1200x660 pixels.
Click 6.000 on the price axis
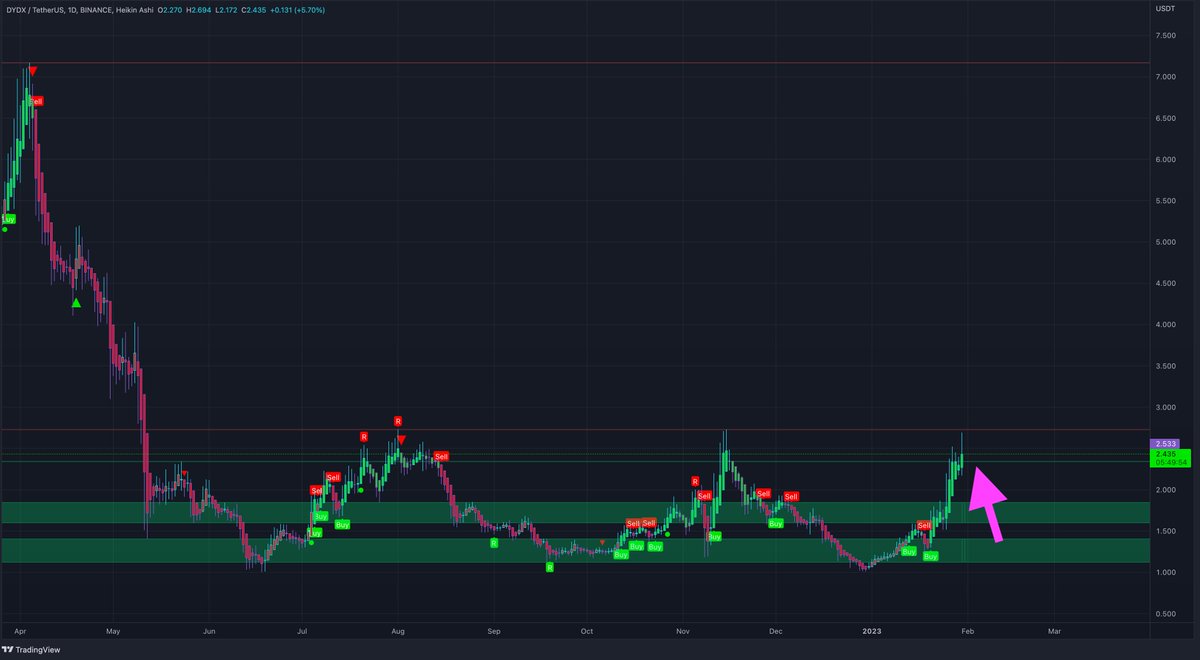pyautogui.click(x=1167, y=160)
